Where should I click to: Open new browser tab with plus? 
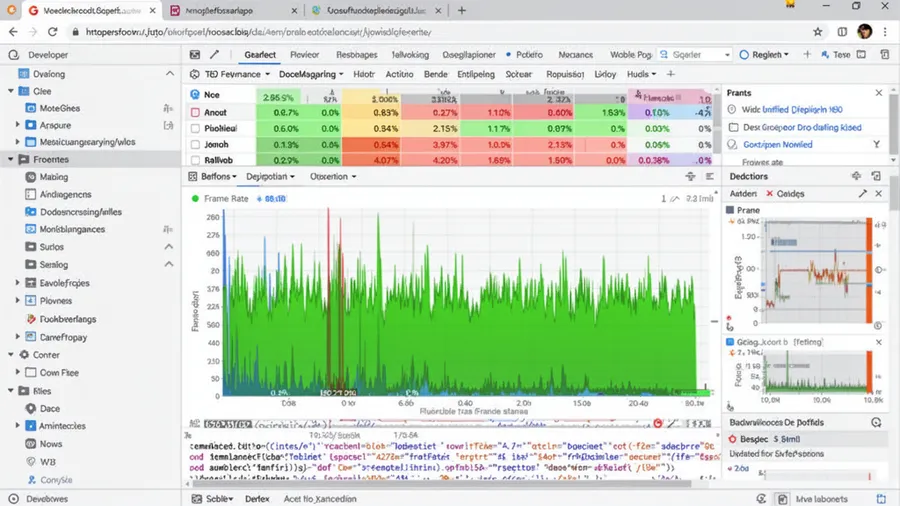pyautogui.click(x=461, y=10)
